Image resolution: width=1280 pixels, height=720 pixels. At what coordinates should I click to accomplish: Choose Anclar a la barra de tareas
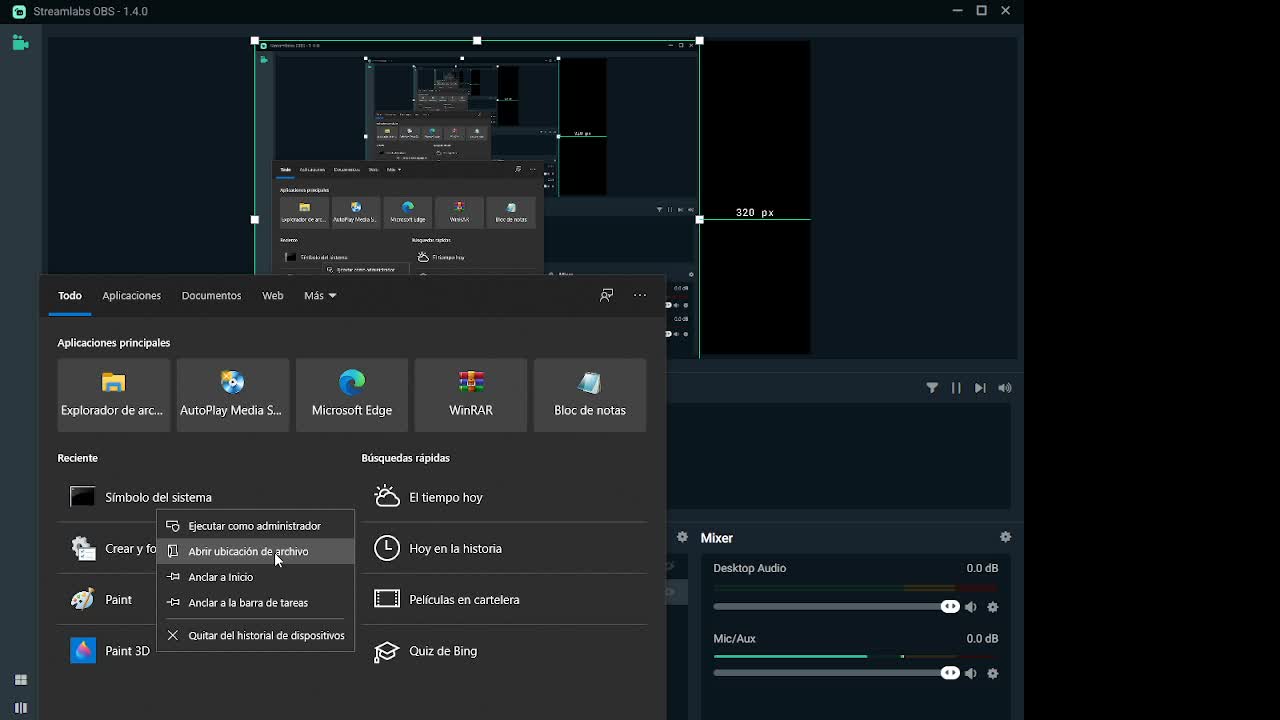coord(256,603)
